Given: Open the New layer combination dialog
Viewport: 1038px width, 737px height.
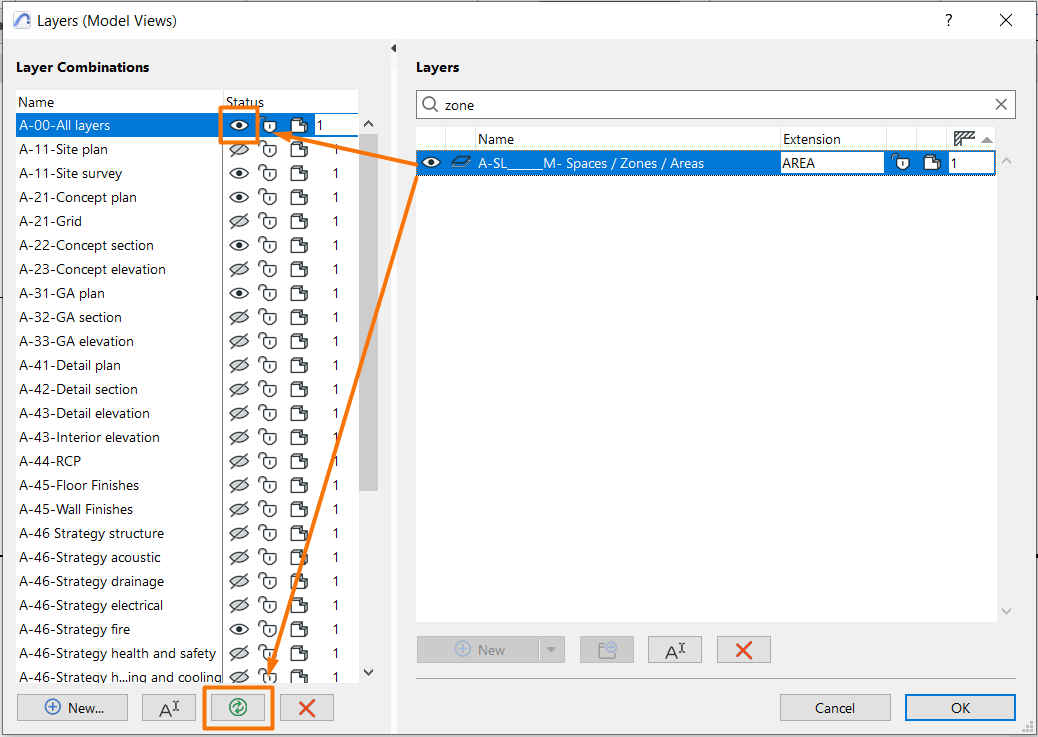Looking at the screenshot, I should click(72, 708).
